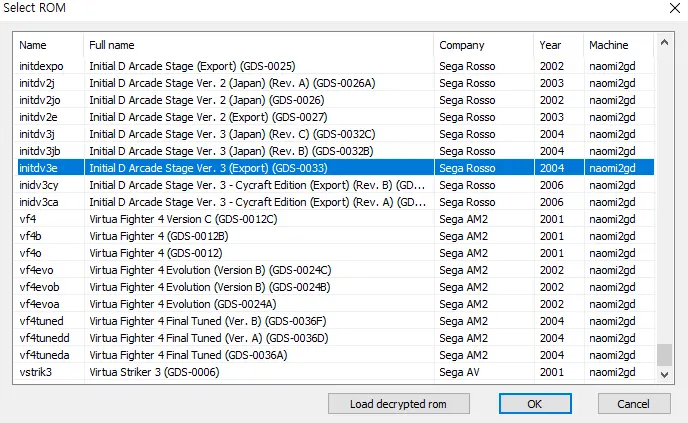The width and height of the screenshot is (688, 423).
Task: Click the scrollbar down arrow
Action: pyautogui.click(x=664, y=374)
